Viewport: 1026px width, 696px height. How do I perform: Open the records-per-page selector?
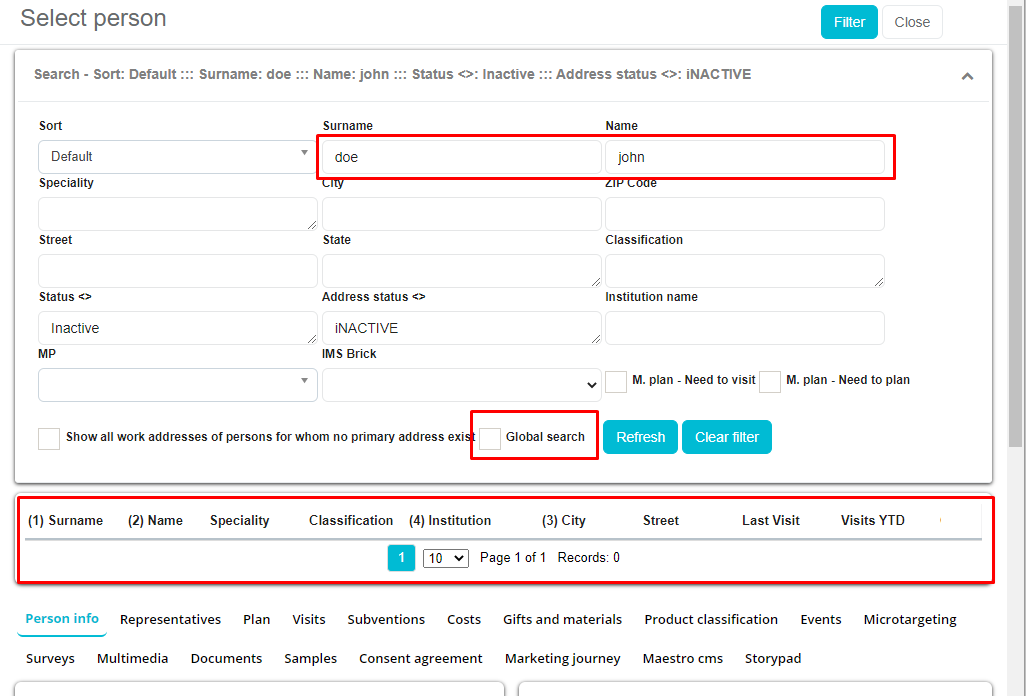(445, 558)
